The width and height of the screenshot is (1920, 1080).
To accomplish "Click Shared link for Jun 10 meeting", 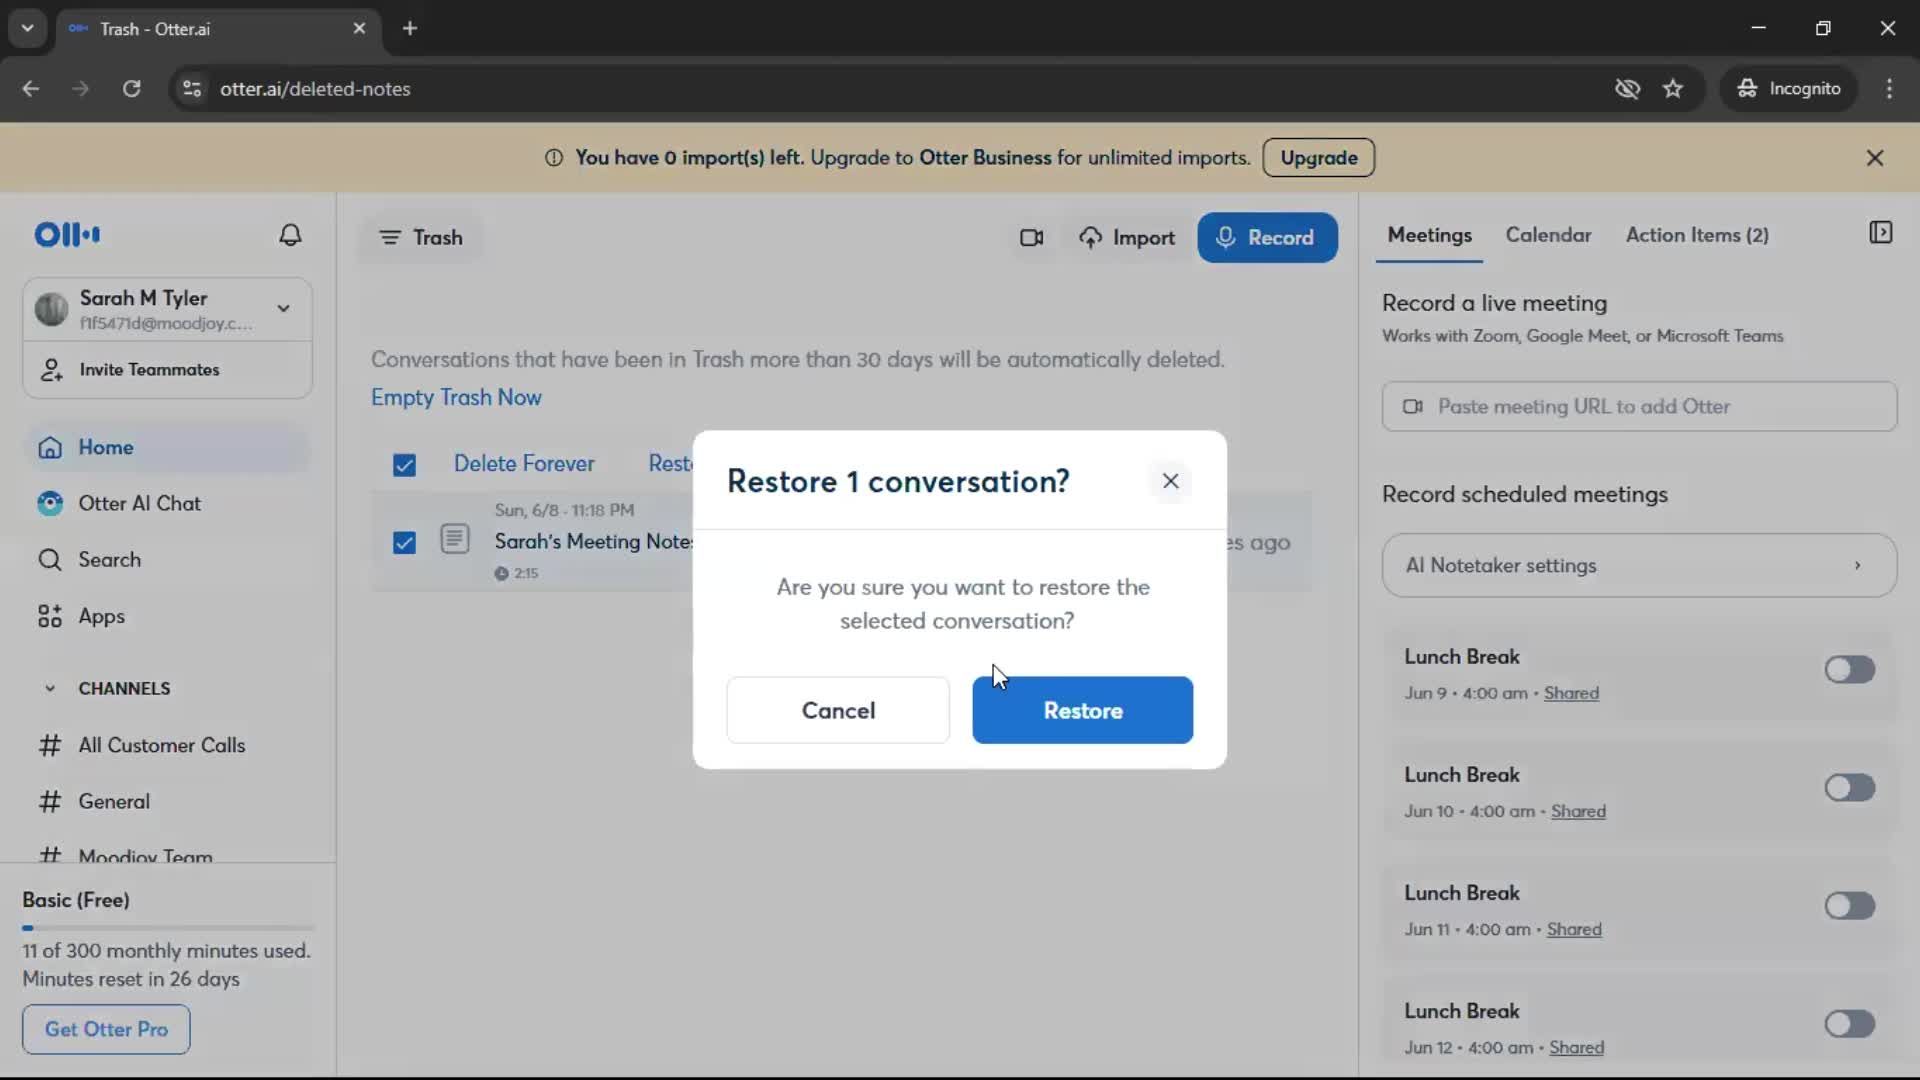I will (1578, 812).
